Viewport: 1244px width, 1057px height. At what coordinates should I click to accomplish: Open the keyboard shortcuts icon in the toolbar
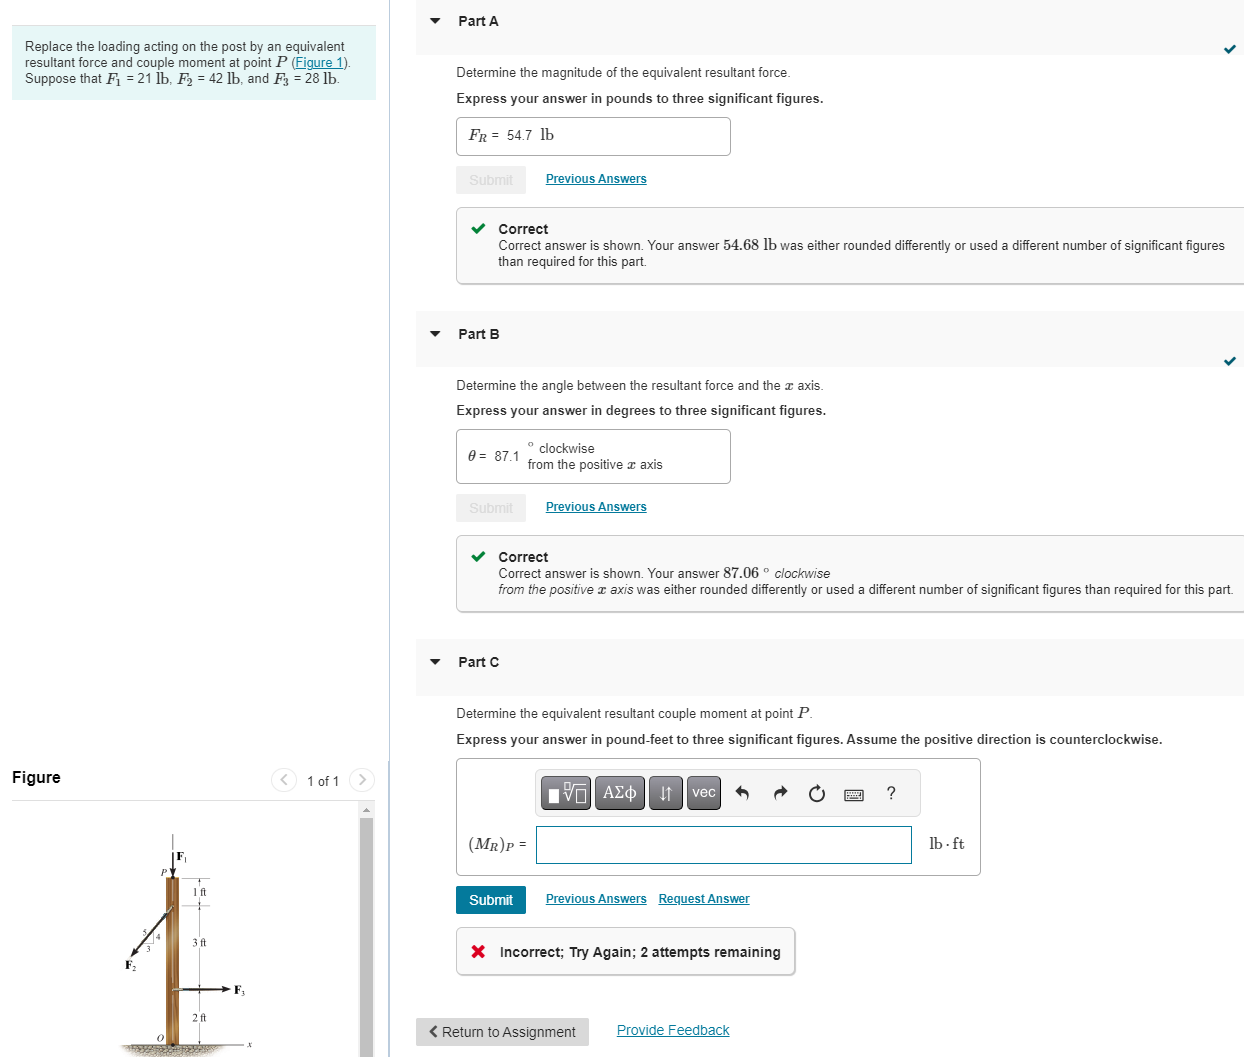(x=853, y=792)
